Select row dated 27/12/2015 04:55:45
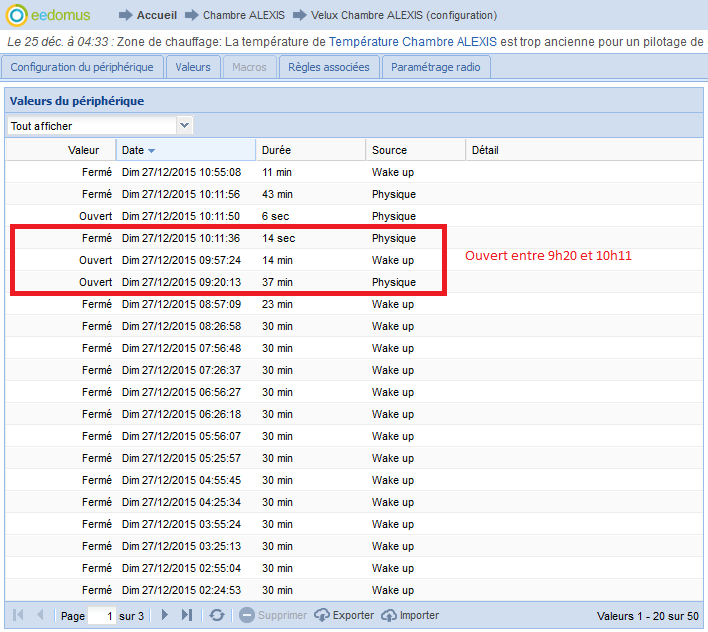The width and height of the screenshot is (708, 632). [354, 480]
